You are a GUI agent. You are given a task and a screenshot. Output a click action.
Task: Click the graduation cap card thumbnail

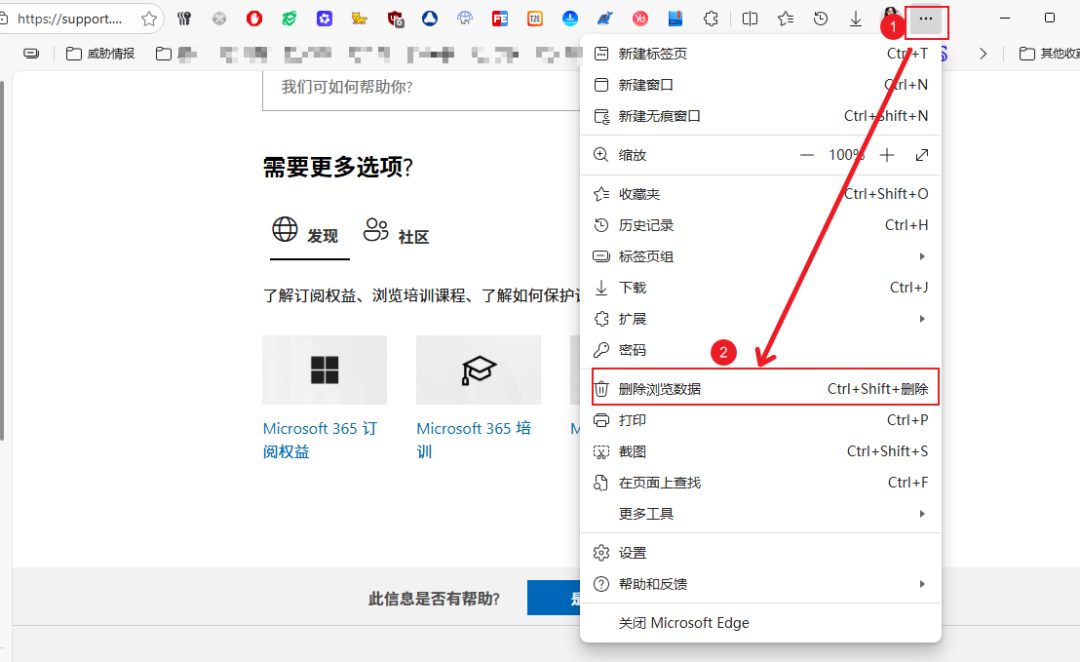point(479,370)
